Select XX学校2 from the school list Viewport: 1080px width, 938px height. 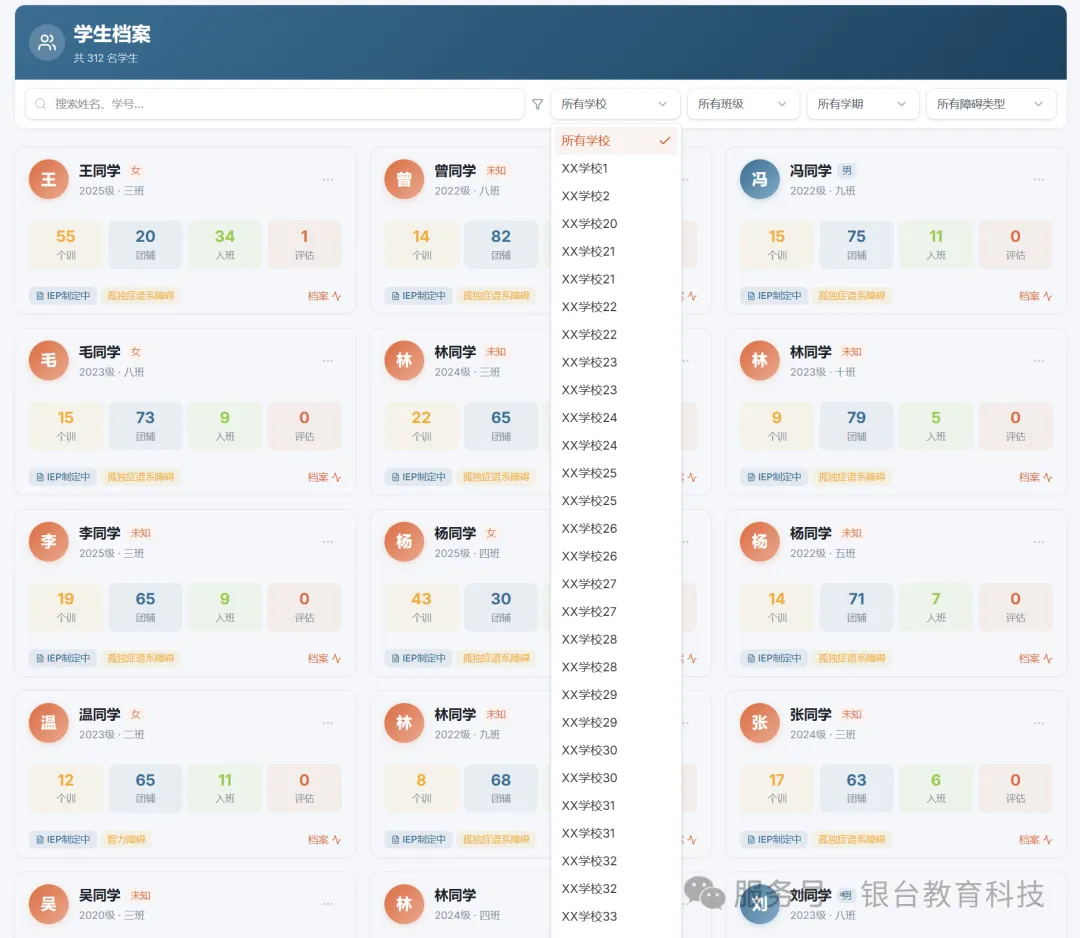(616, 196)
